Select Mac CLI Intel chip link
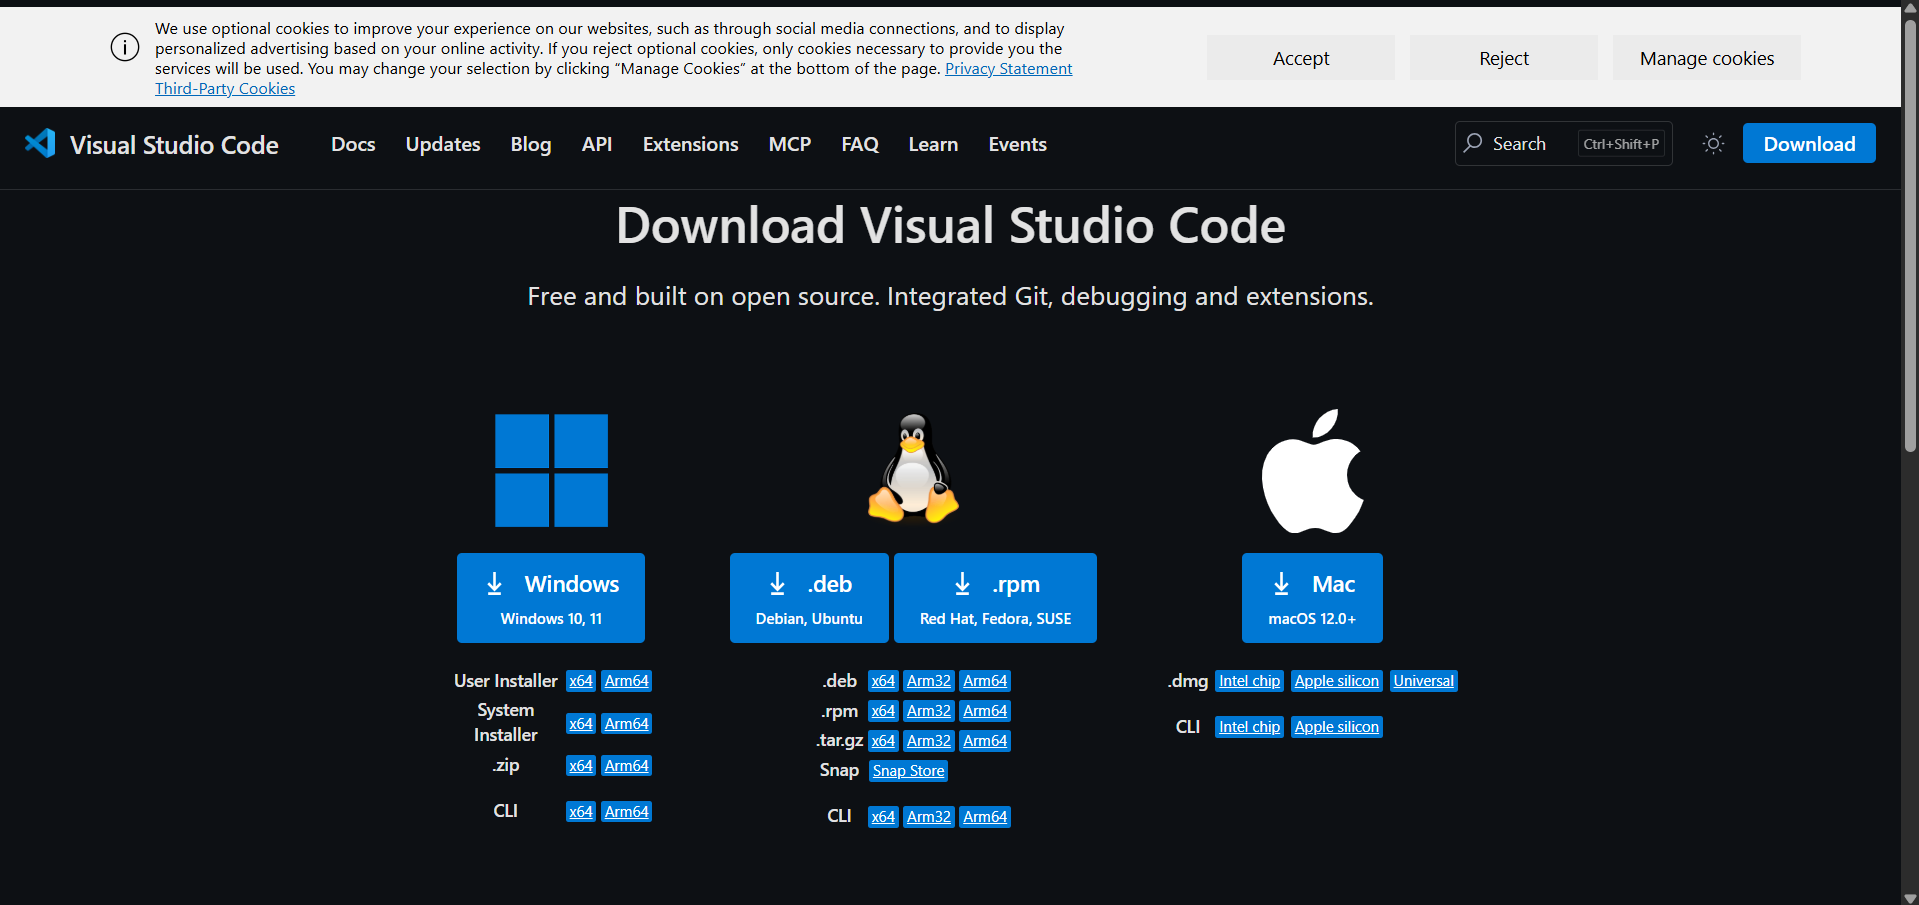 click(1249, 727)
